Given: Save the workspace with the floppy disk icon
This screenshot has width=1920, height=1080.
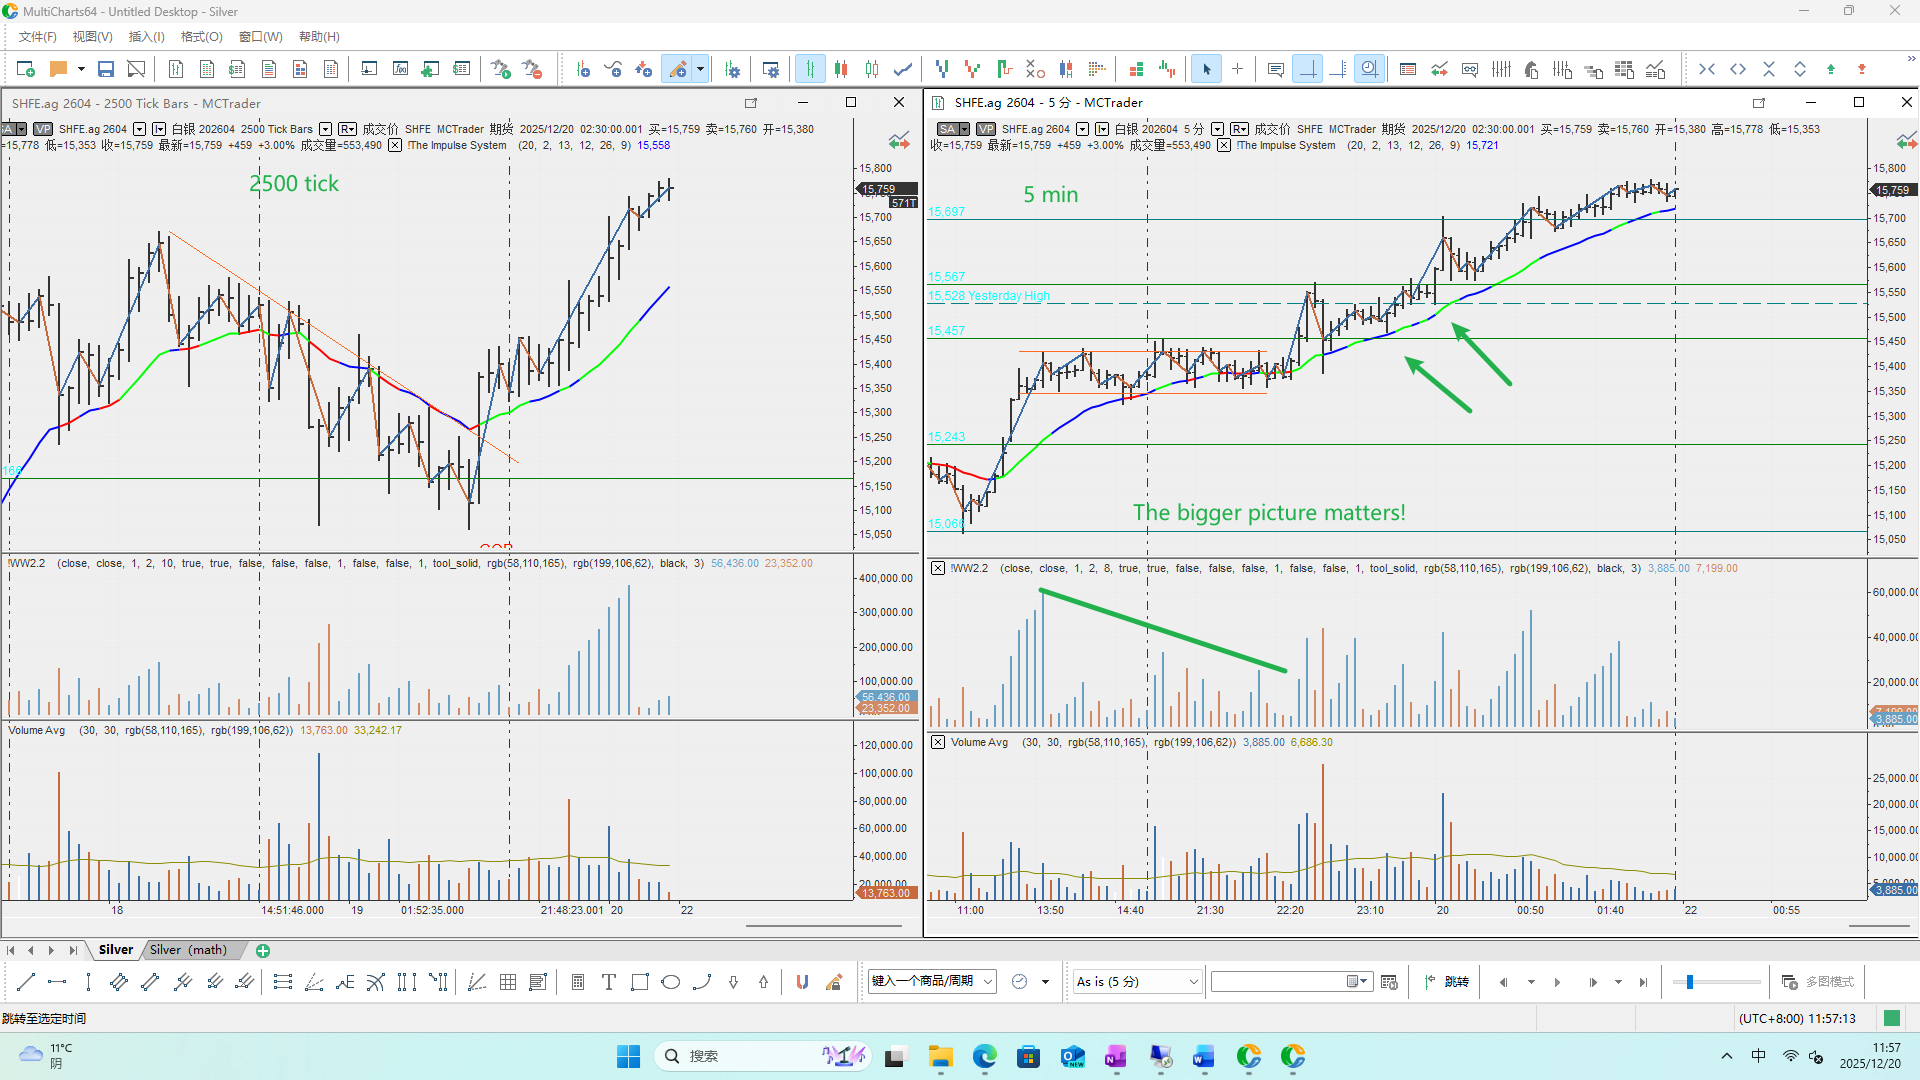Looking at the screenshot, I should 105,69.
